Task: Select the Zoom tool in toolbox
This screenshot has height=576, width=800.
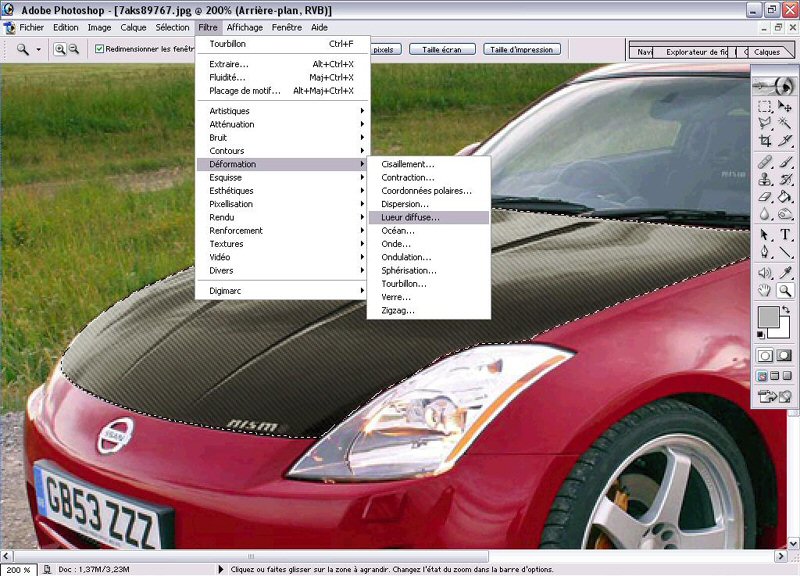Action: [x=785, y=291]
